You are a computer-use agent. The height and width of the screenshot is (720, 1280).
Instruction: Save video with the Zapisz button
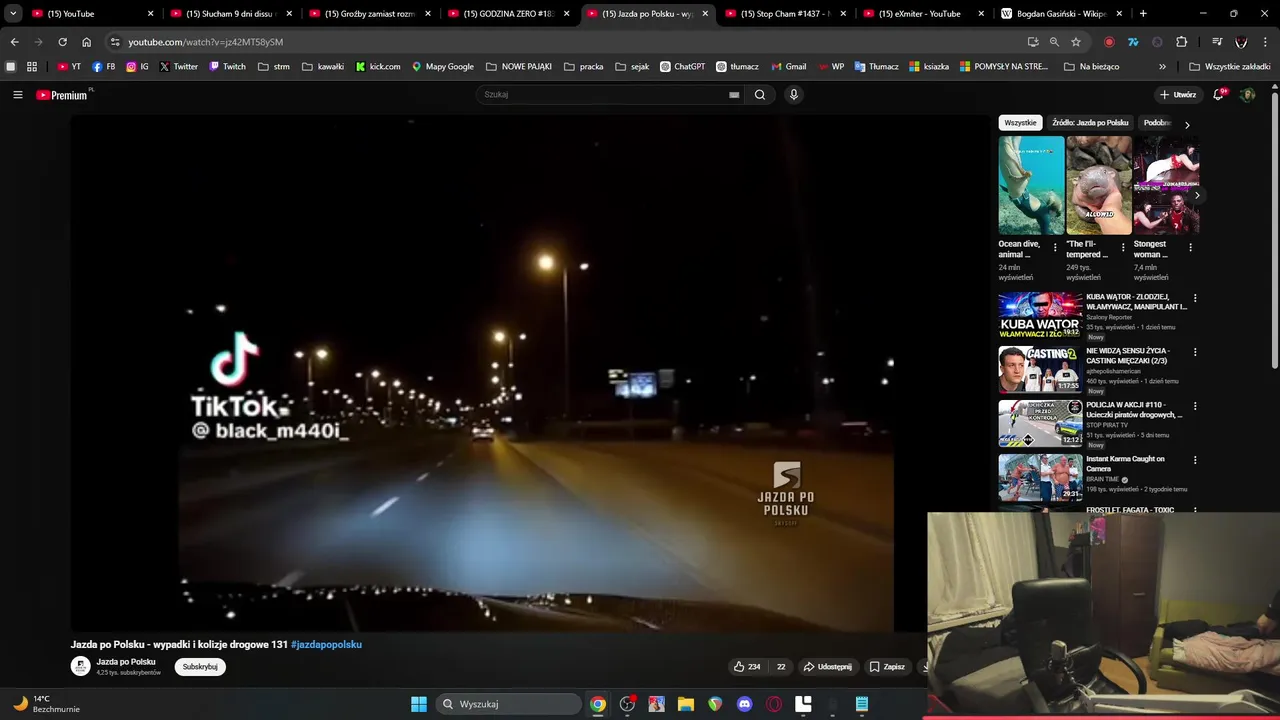[887, 667]
